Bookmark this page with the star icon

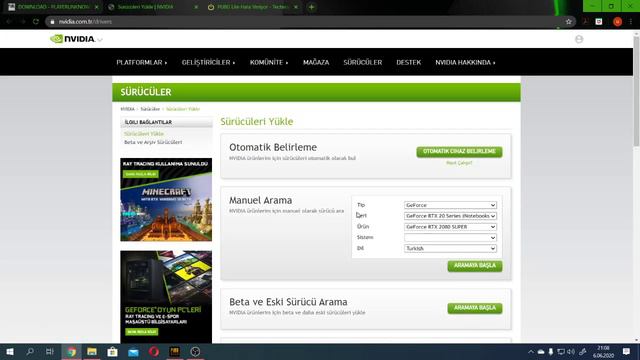569,22
